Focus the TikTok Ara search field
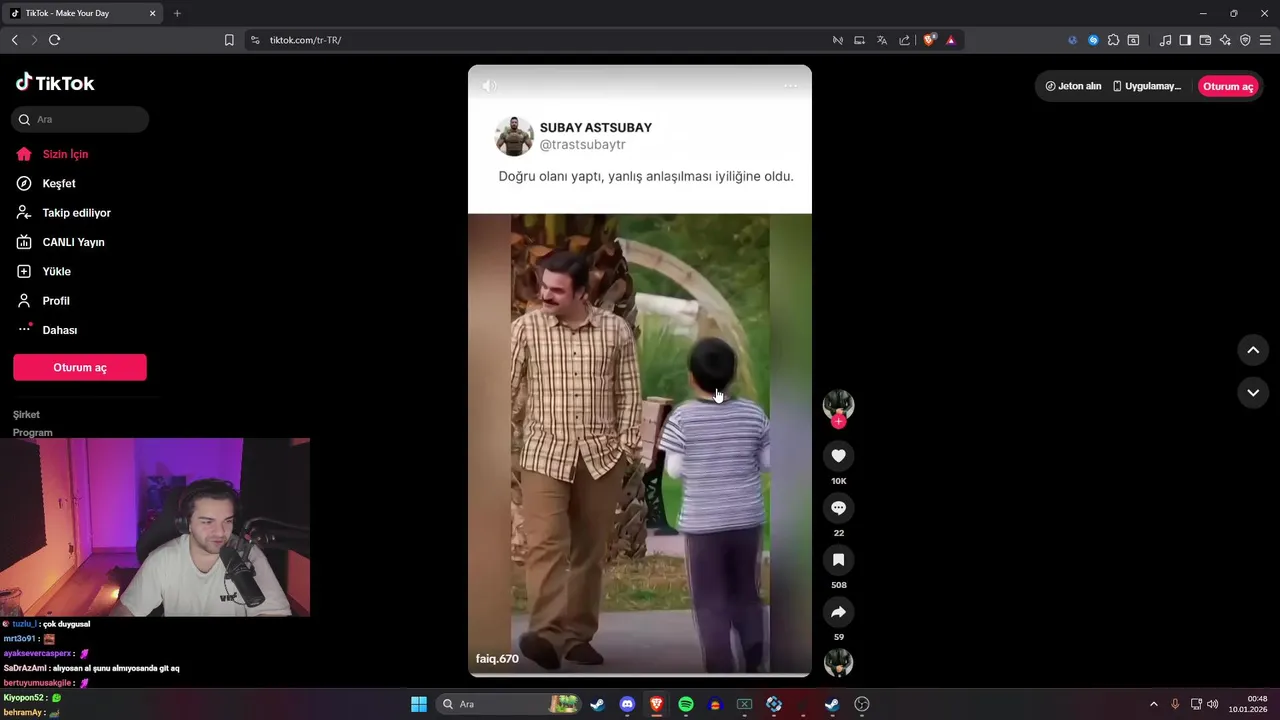The height and width of the screenshot is (720, 1280). click(80, 119)
